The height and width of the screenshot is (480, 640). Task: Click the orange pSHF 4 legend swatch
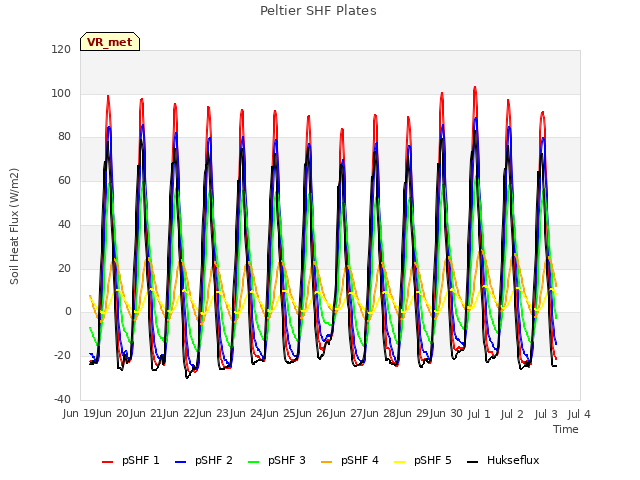click(327, 462)
